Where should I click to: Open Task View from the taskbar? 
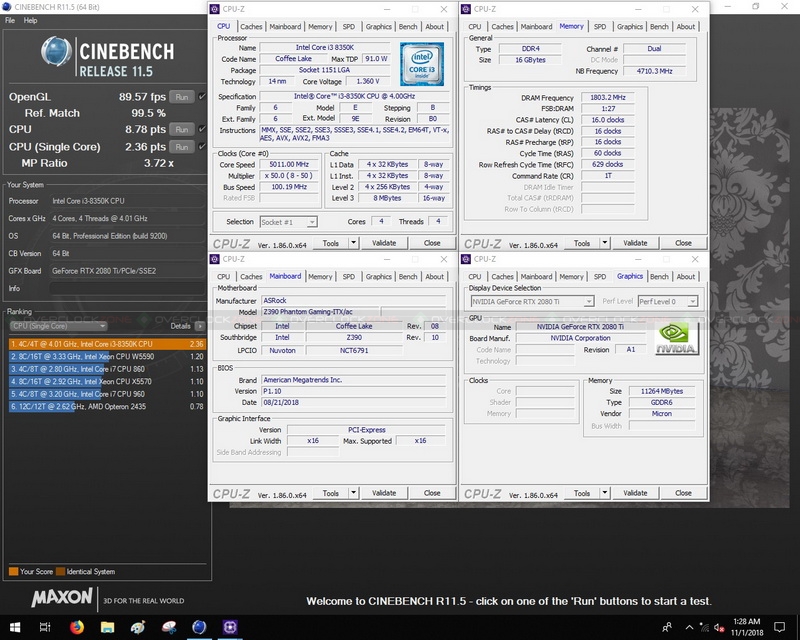point(45,627)
